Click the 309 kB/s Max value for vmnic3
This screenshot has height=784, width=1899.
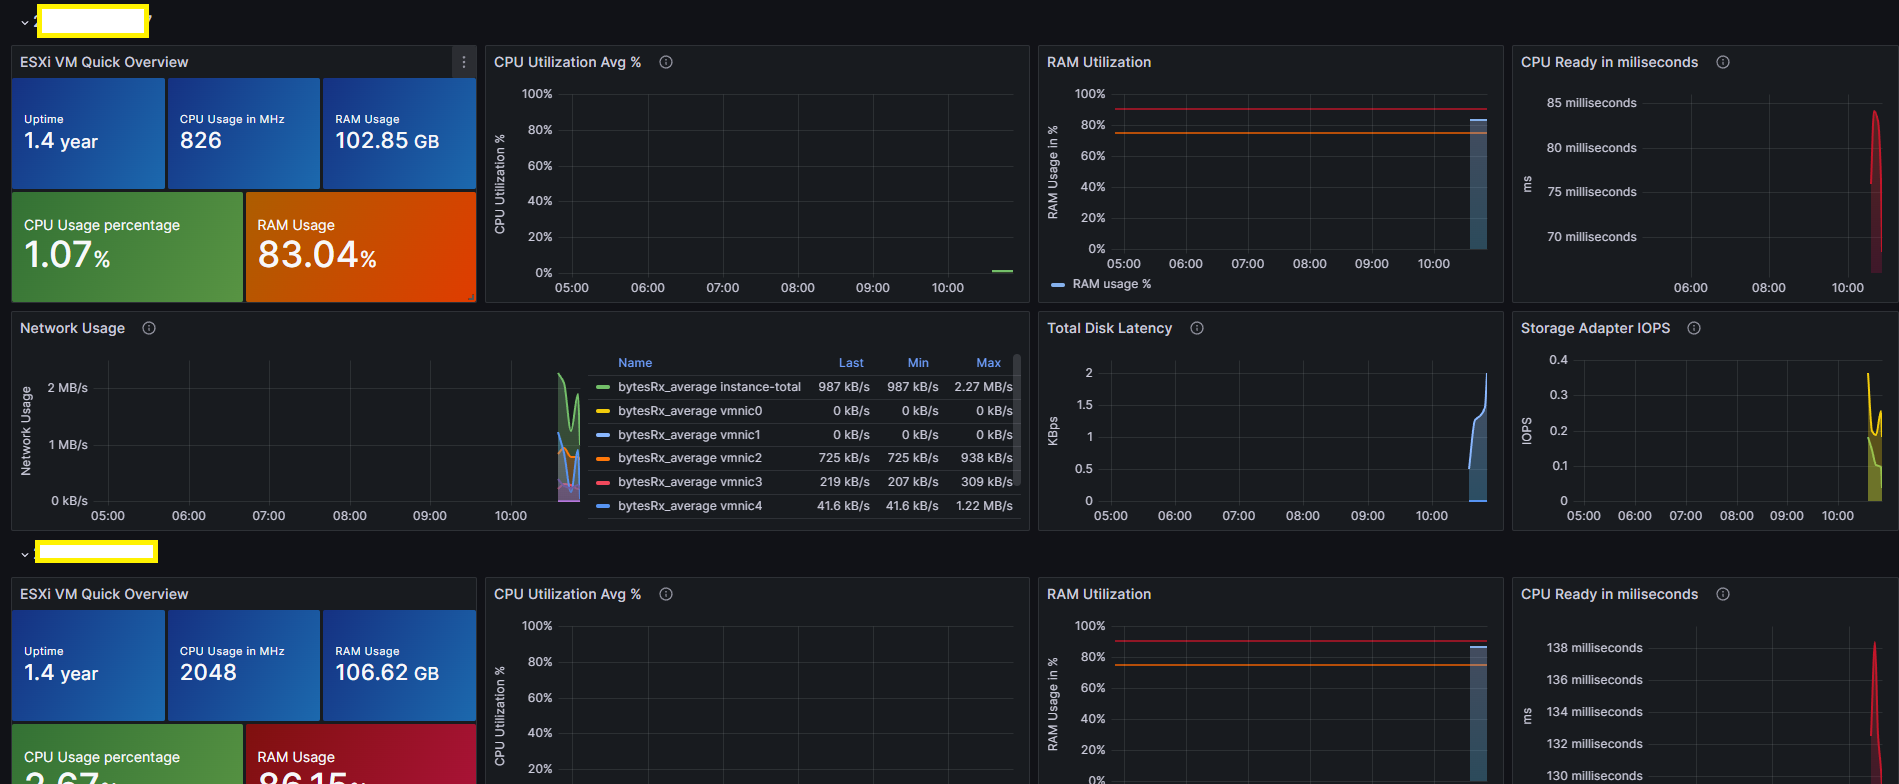[986, 482]
